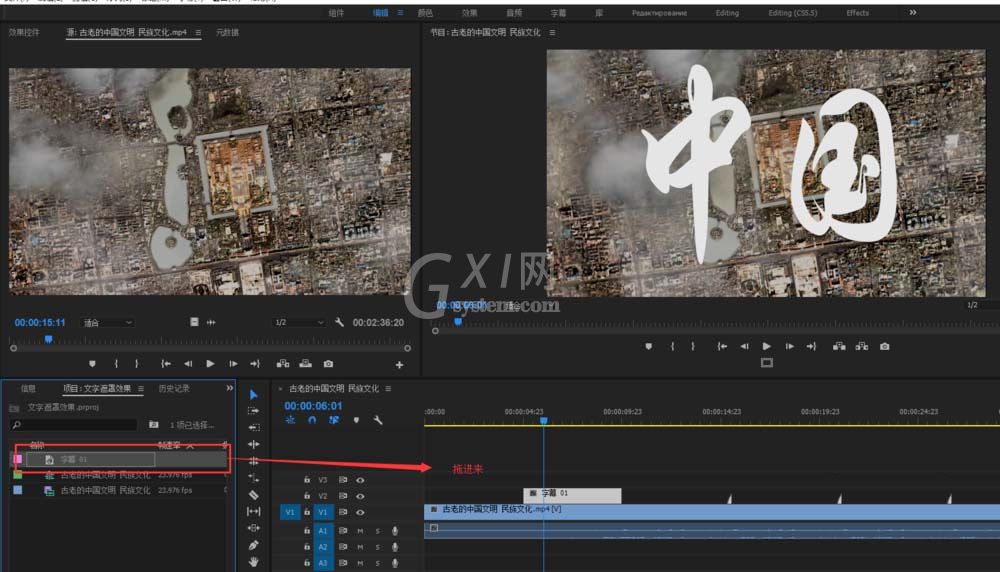This screenshot has height=572, width=1000.
Task: Play the program monitor sequence
Action: pos(767,346)
